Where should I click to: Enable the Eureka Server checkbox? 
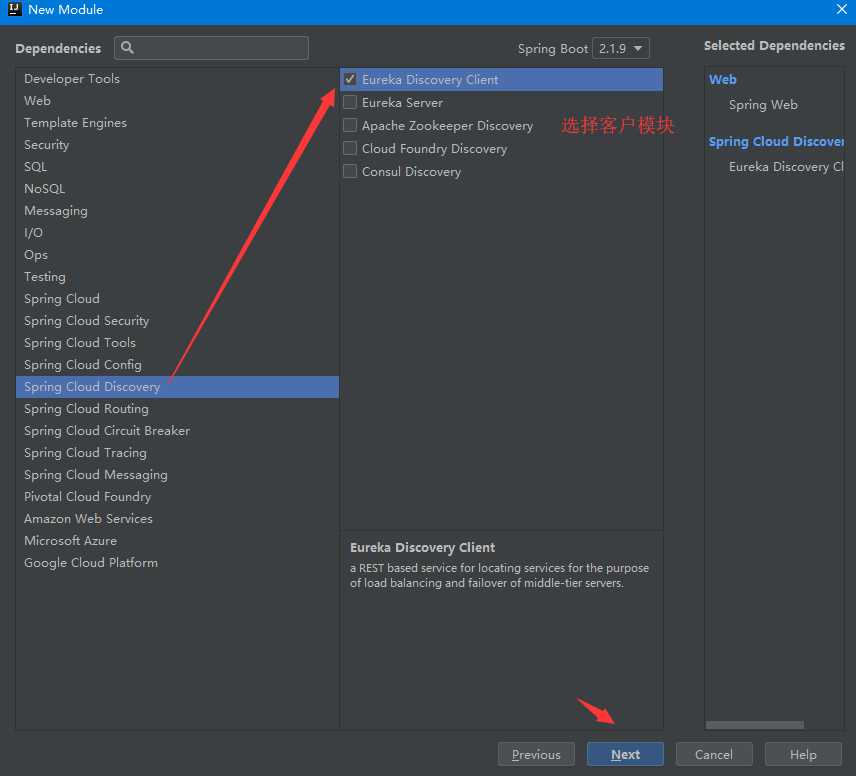[x=350, y=102]
